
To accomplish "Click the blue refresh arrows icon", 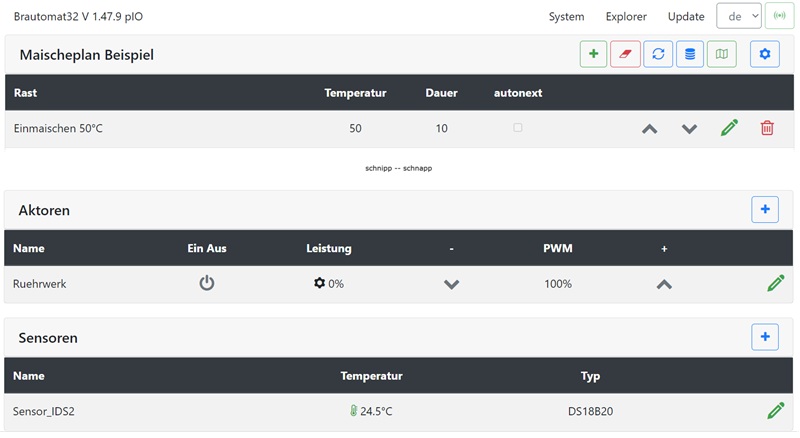I will click(x=658, y=54).
